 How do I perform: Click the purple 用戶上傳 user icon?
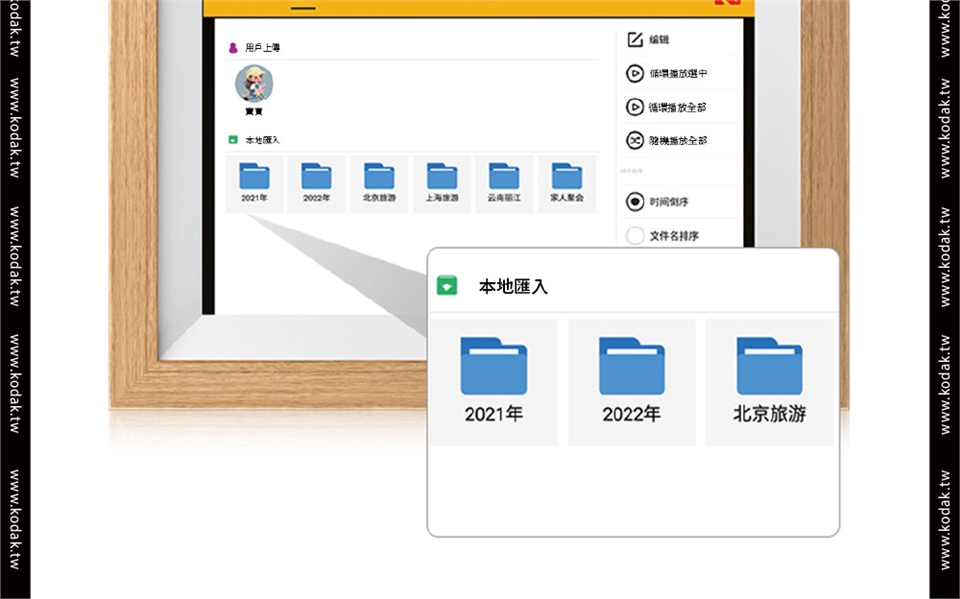click(233, 47)
